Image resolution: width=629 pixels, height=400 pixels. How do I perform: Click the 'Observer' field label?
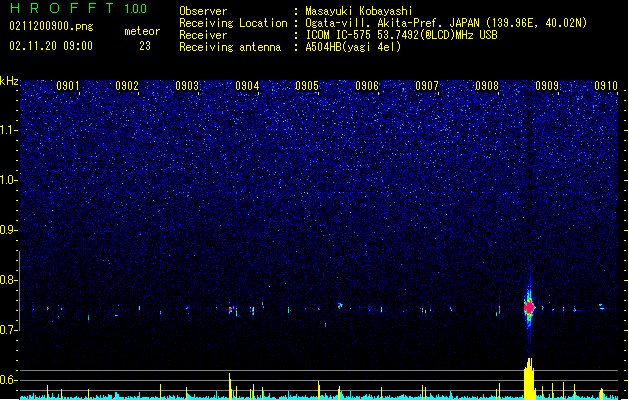(203, 11)
